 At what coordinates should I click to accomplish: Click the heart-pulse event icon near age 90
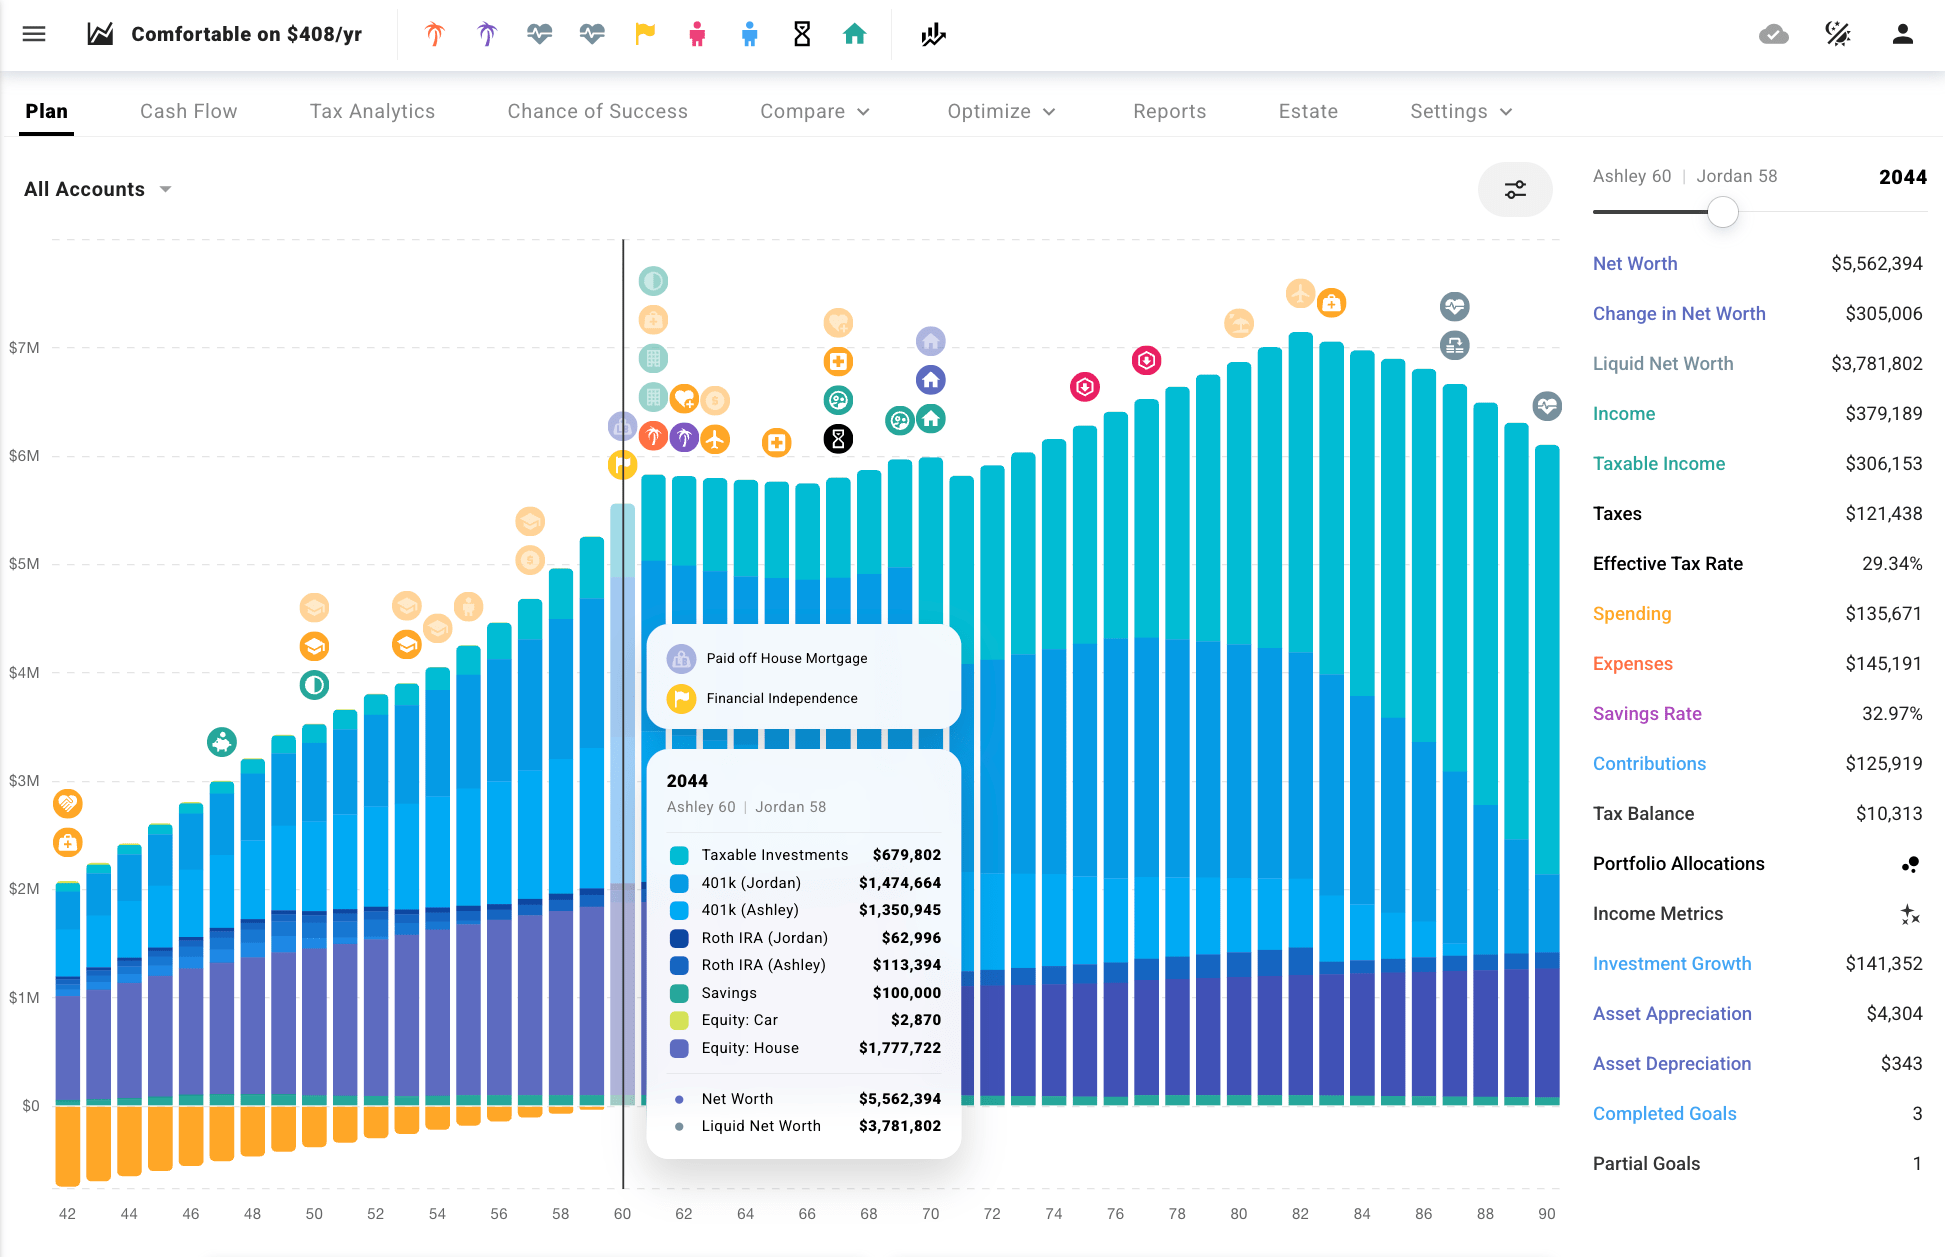[1547, 406]
